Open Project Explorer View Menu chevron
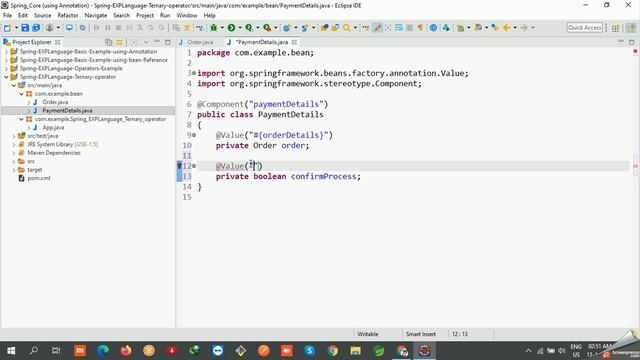 click(x=146, y=42)
